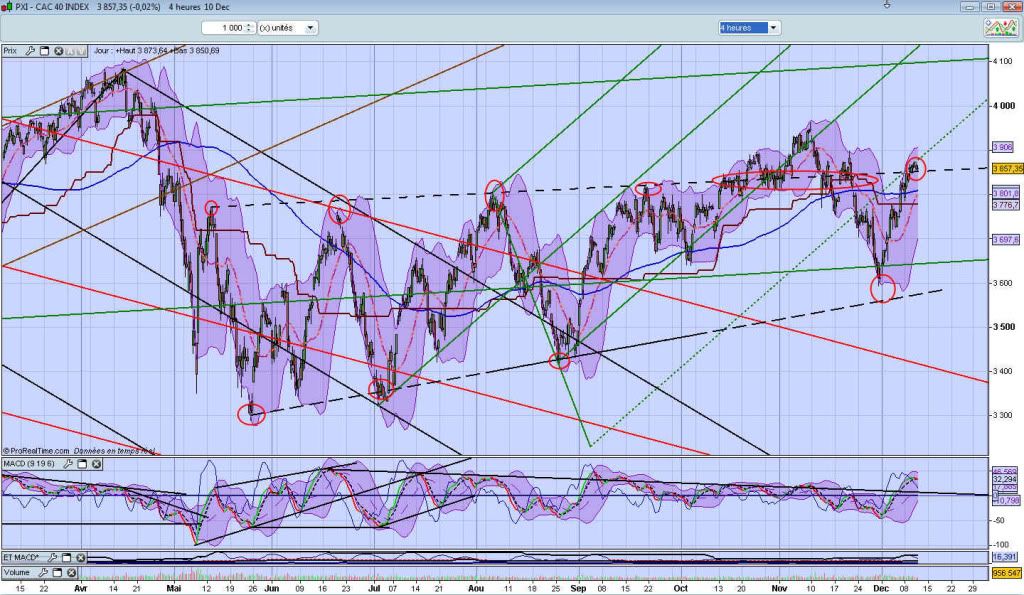The image size is (1024, 595).
Task: Click the 1 000 units input field
Action: coord(222,28)
